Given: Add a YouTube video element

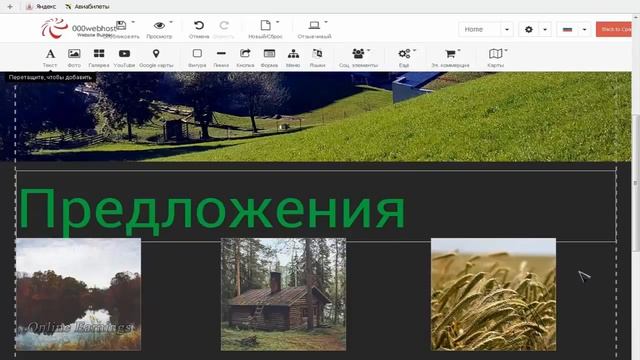Looking at the screenshot, I should click(124, 58).
